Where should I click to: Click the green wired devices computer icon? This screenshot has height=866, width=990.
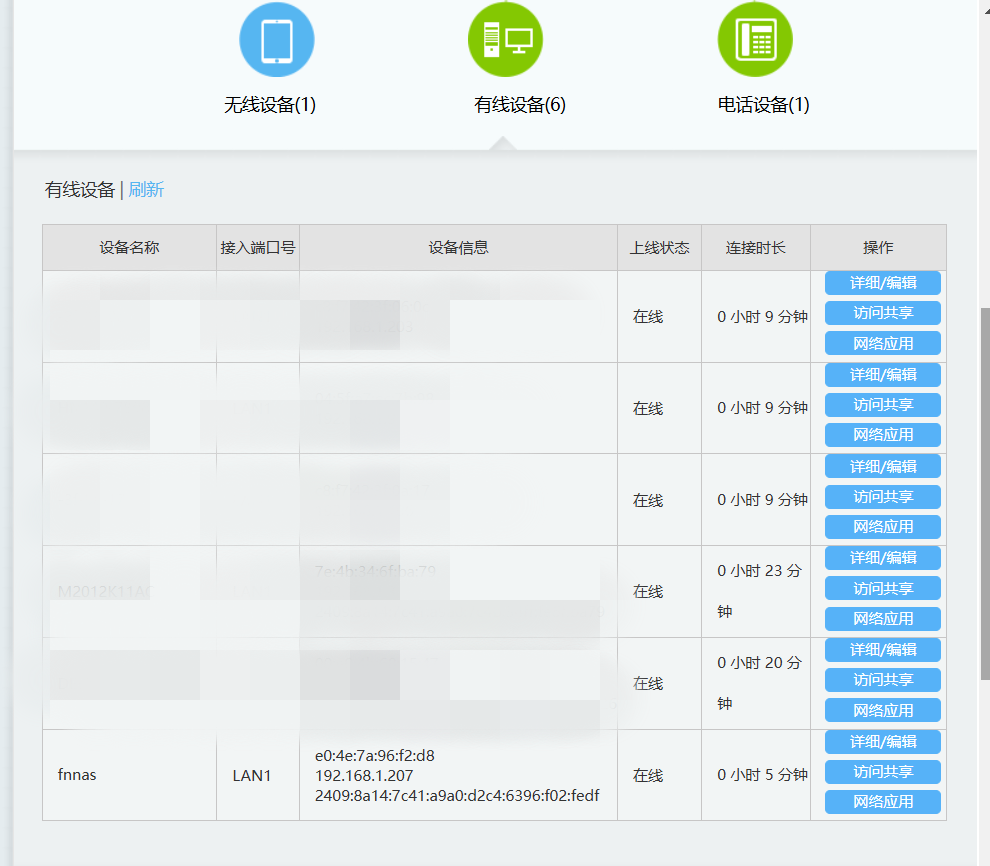[506, 40]
